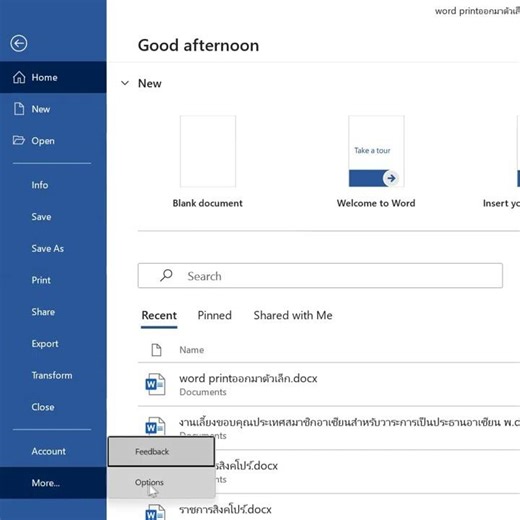Open the Print page
The image size is (520, 520).
pyautogui.click(x=41, y=280)
